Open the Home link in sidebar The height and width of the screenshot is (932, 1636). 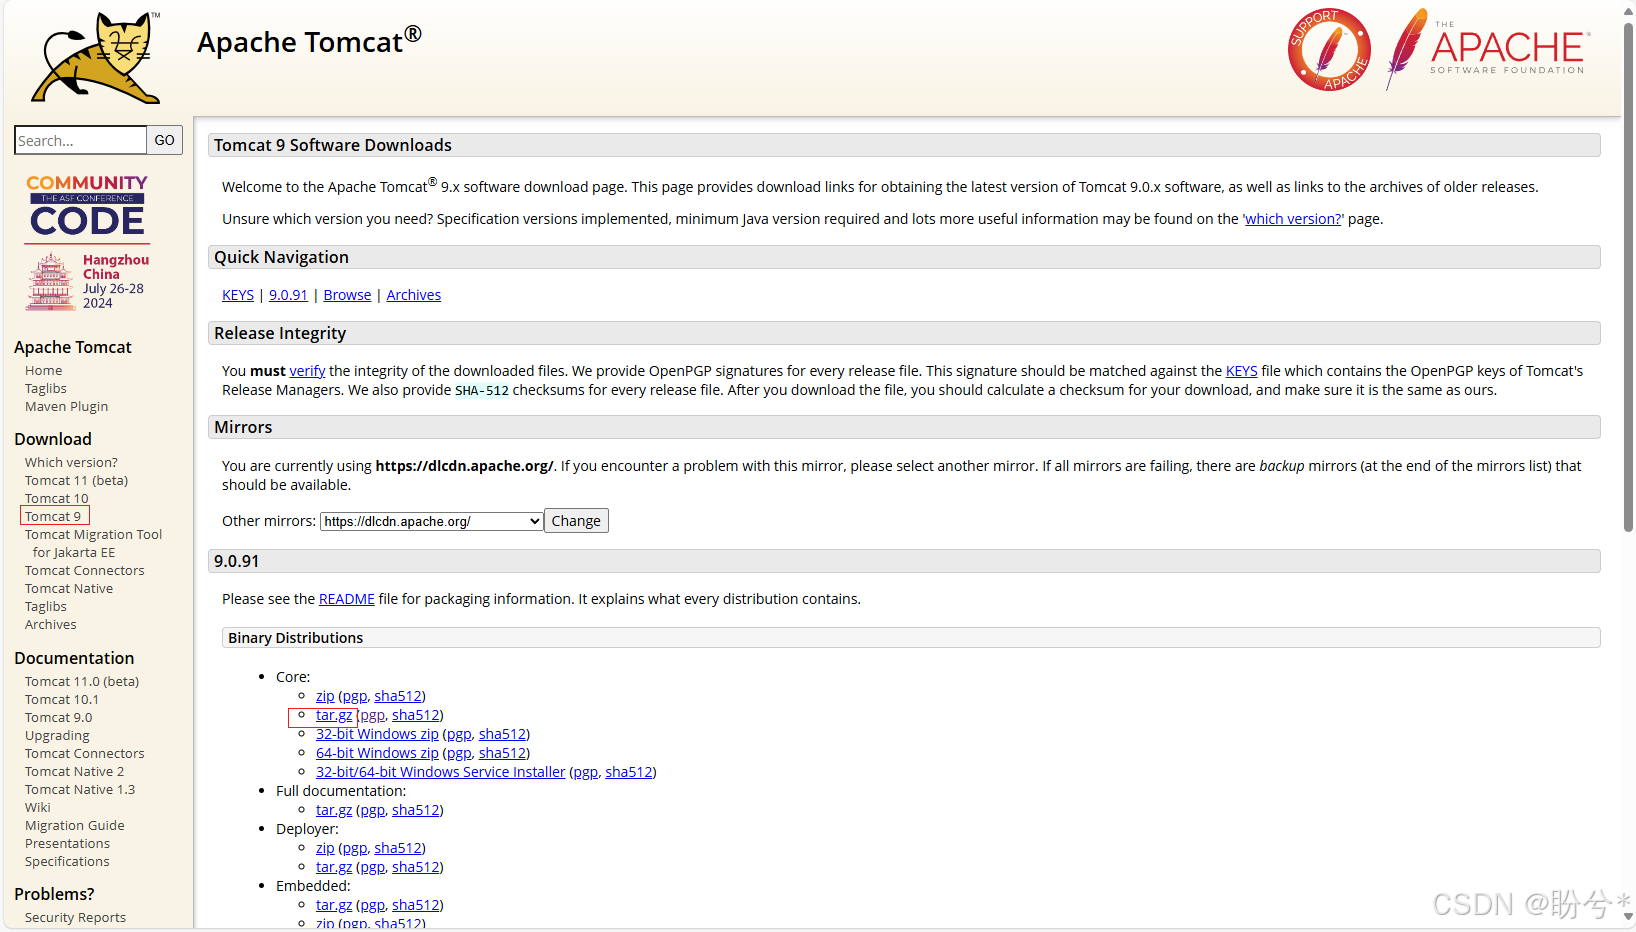[43, 370]
